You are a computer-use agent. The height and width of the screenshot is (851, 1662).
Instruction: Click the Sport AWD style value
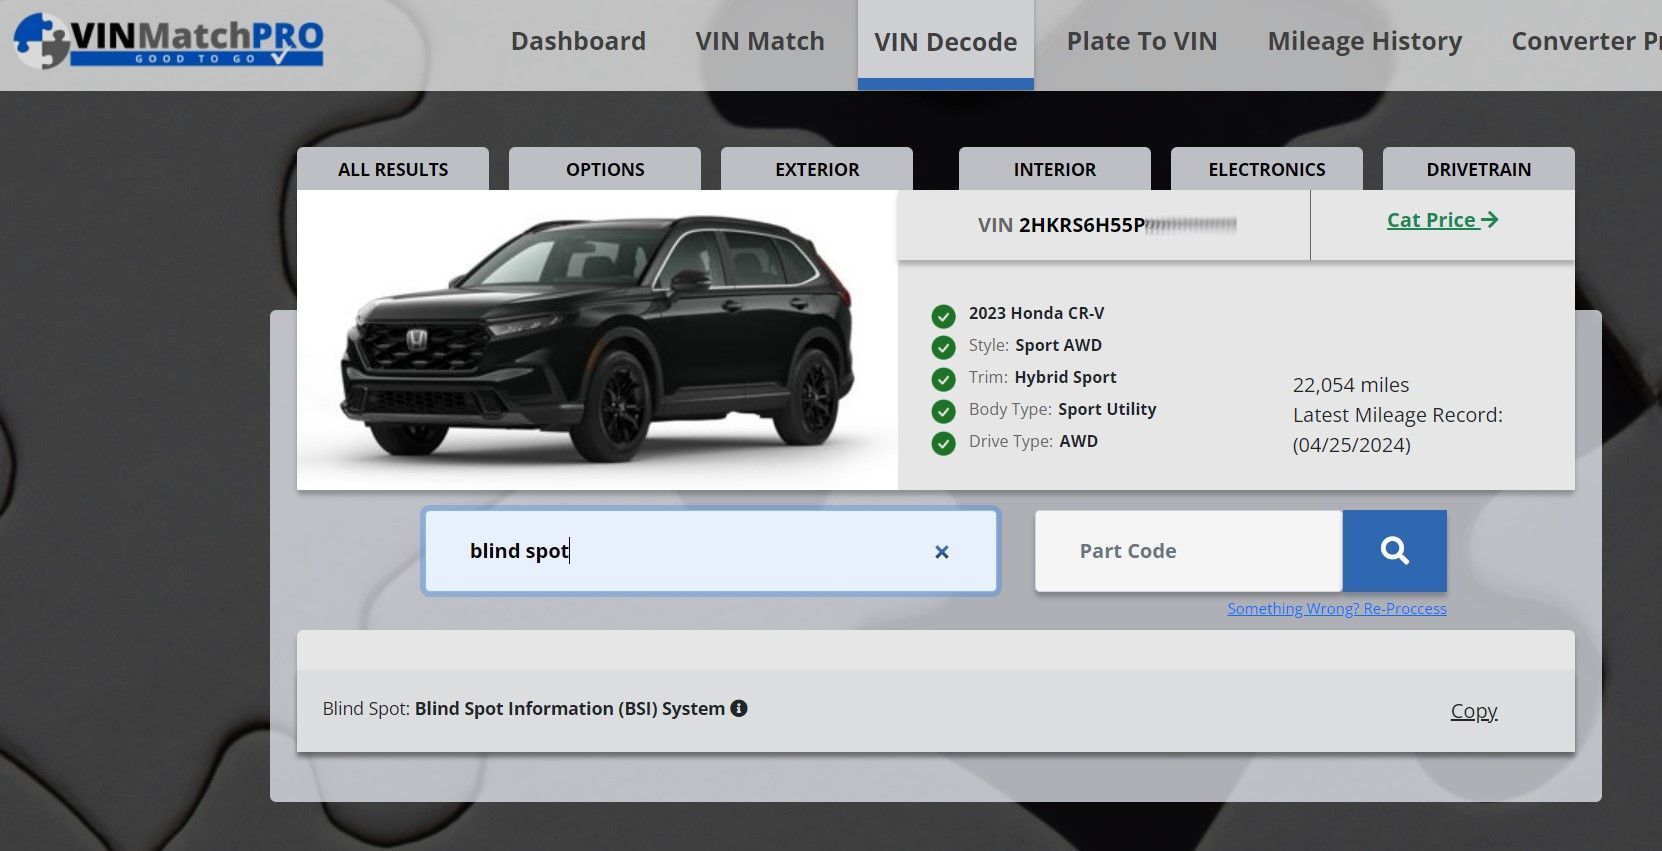click(1058, 345)
